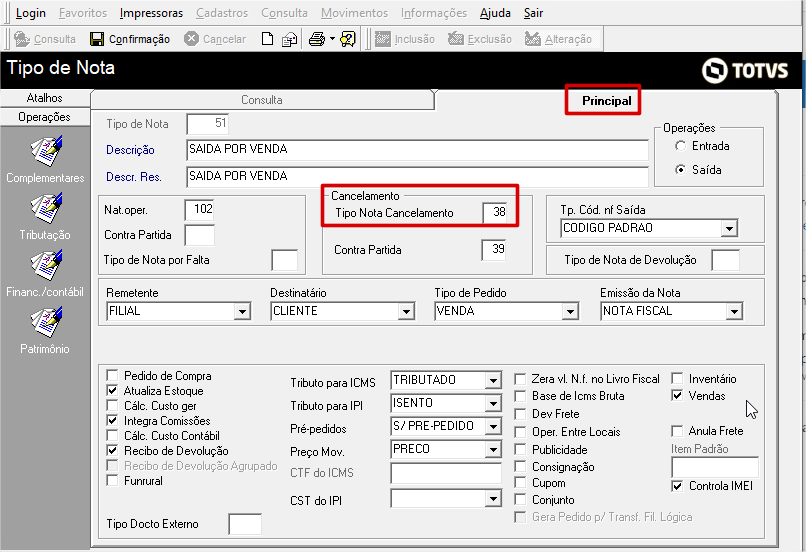The height and width of the screenshot is (552, 806).
Task: Click the Alteração toolbar button
Action: [558, 39]
